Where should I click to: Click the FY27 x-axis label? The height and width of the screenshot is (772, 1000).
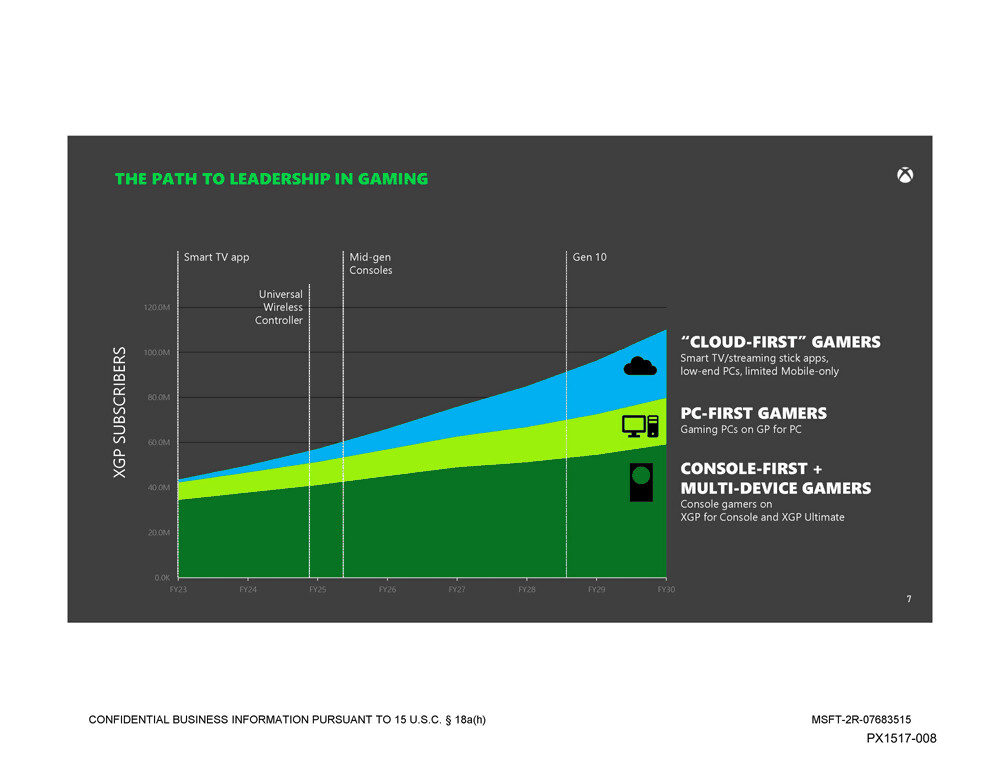pyautogui.click(x=457, y=590)
